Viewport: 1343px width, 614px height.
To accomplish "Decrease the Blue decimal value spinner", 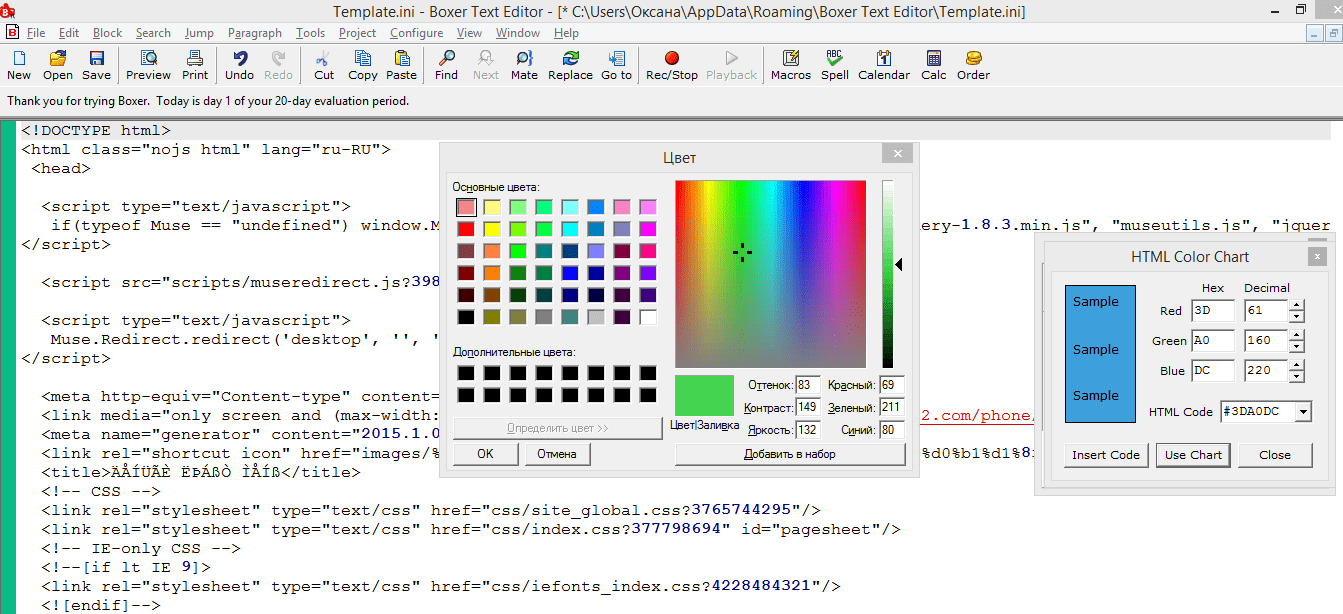I will pyautogui.click(x=1297, y=376).
